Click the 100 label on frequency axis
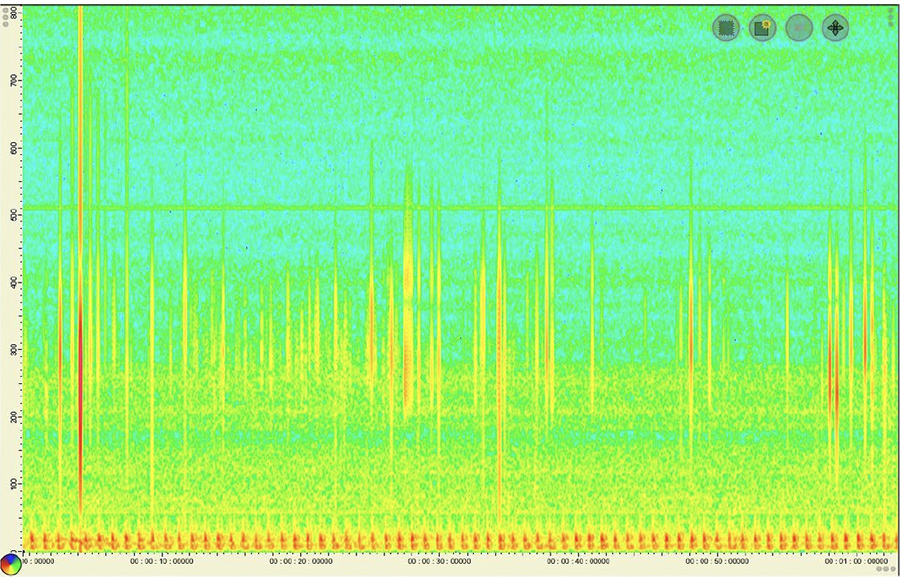This screenshot has height=581, width=900. pyautogui.click(x=15, y=485)
